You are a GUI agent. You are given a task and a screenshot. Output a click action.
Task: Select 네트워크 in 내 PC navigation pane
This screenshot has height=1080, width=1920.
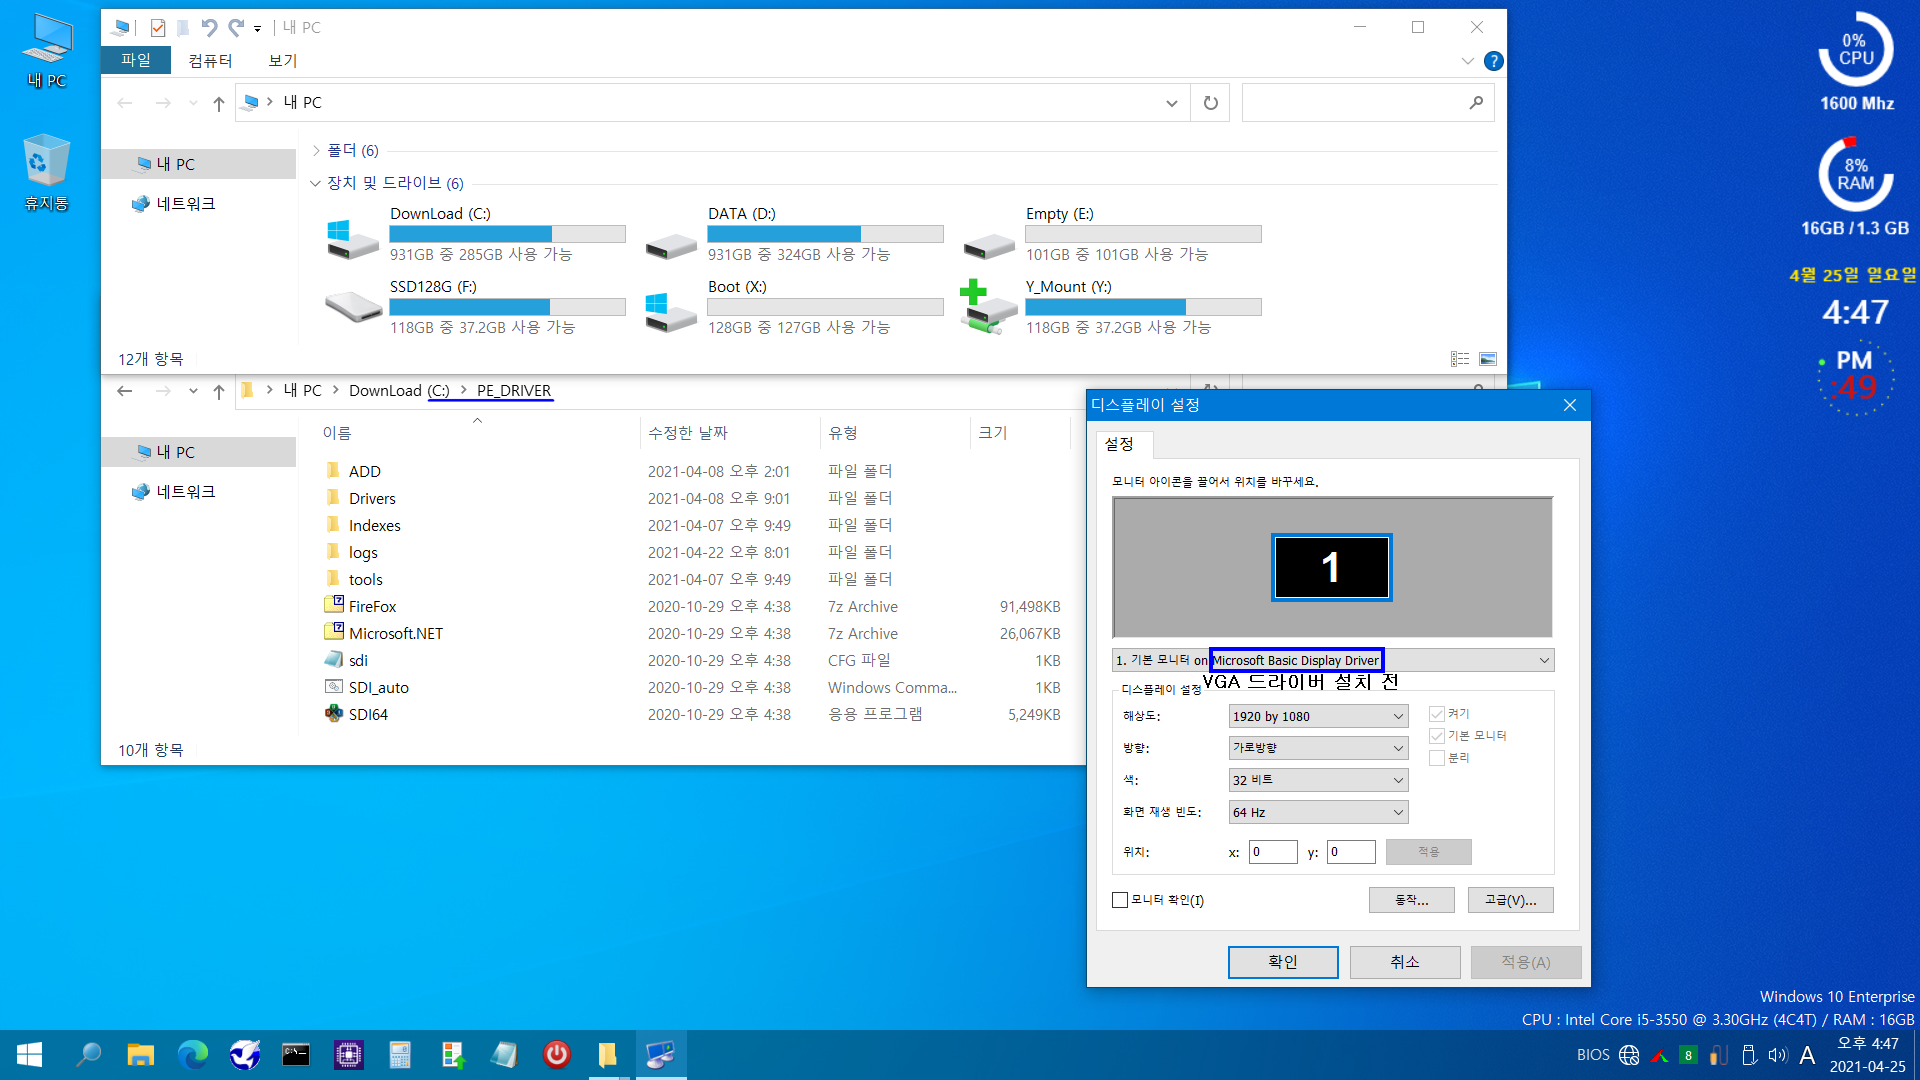point(186,204)
